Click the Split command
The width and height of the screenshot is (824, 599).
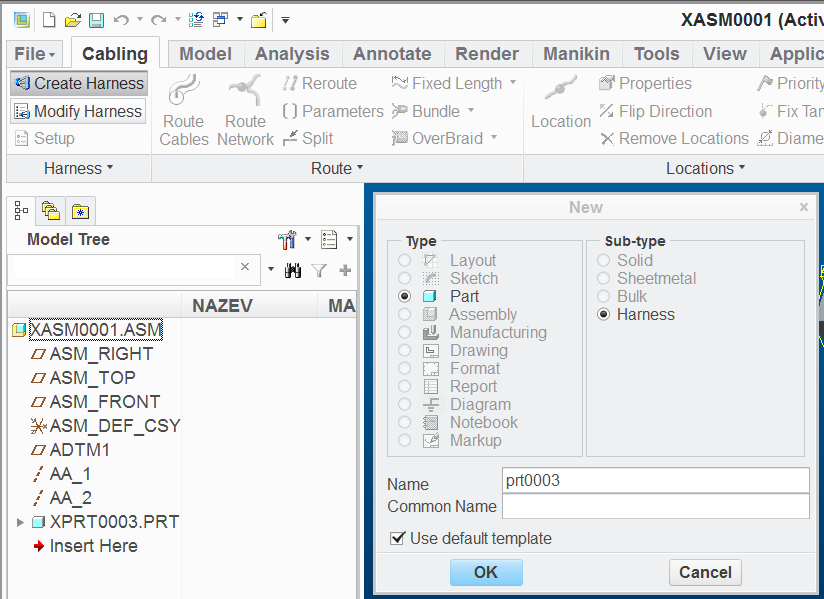coord(308,138)
